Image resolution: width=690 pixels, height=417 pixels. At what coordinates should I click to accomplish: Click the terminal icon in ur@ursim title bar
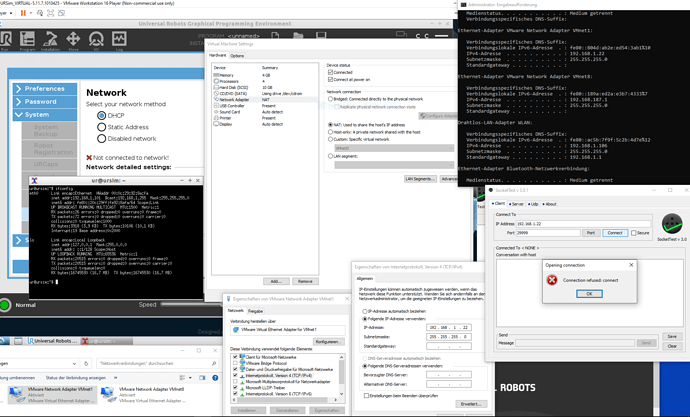(34, 180)
